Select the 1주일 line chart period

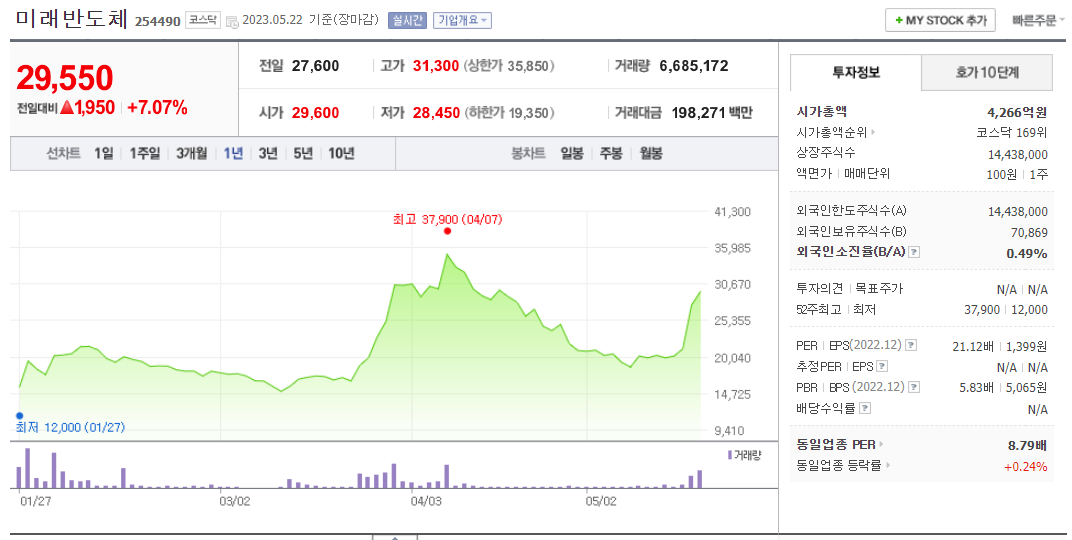pyautogui.click(x=145, y=153)
